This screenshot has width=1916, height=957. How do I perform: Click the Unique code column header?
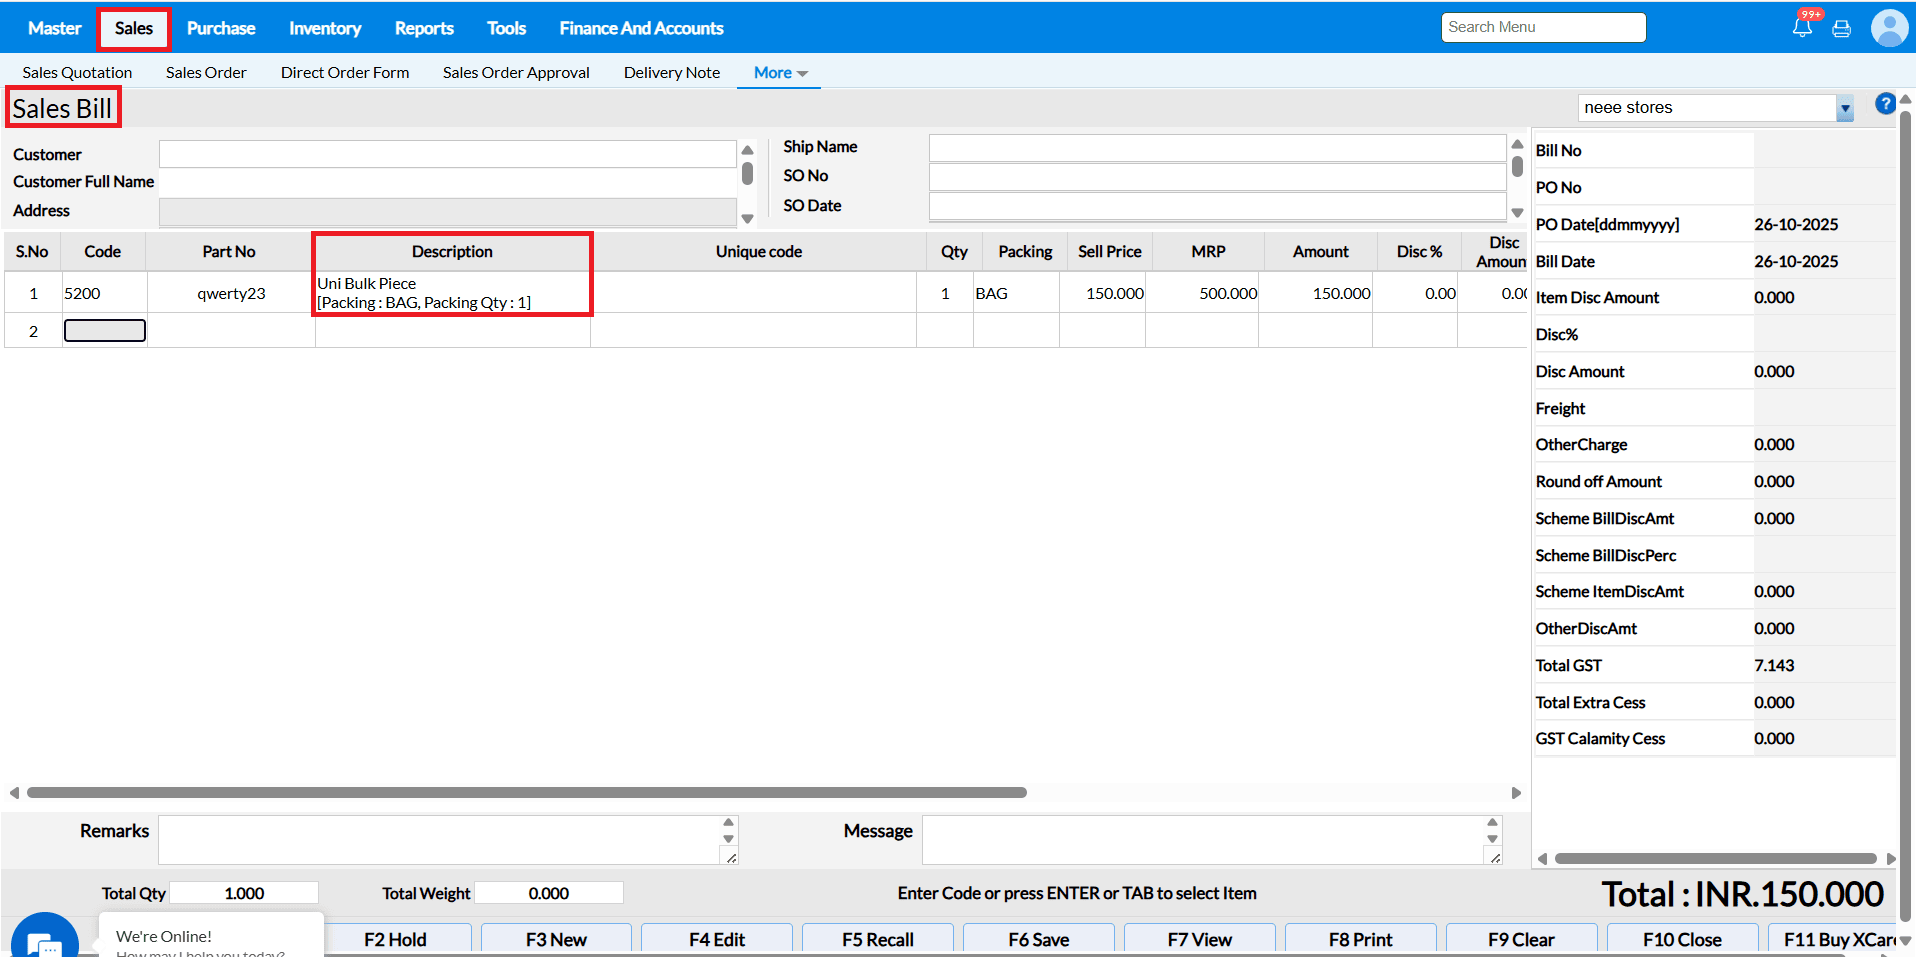pos(759,252)
